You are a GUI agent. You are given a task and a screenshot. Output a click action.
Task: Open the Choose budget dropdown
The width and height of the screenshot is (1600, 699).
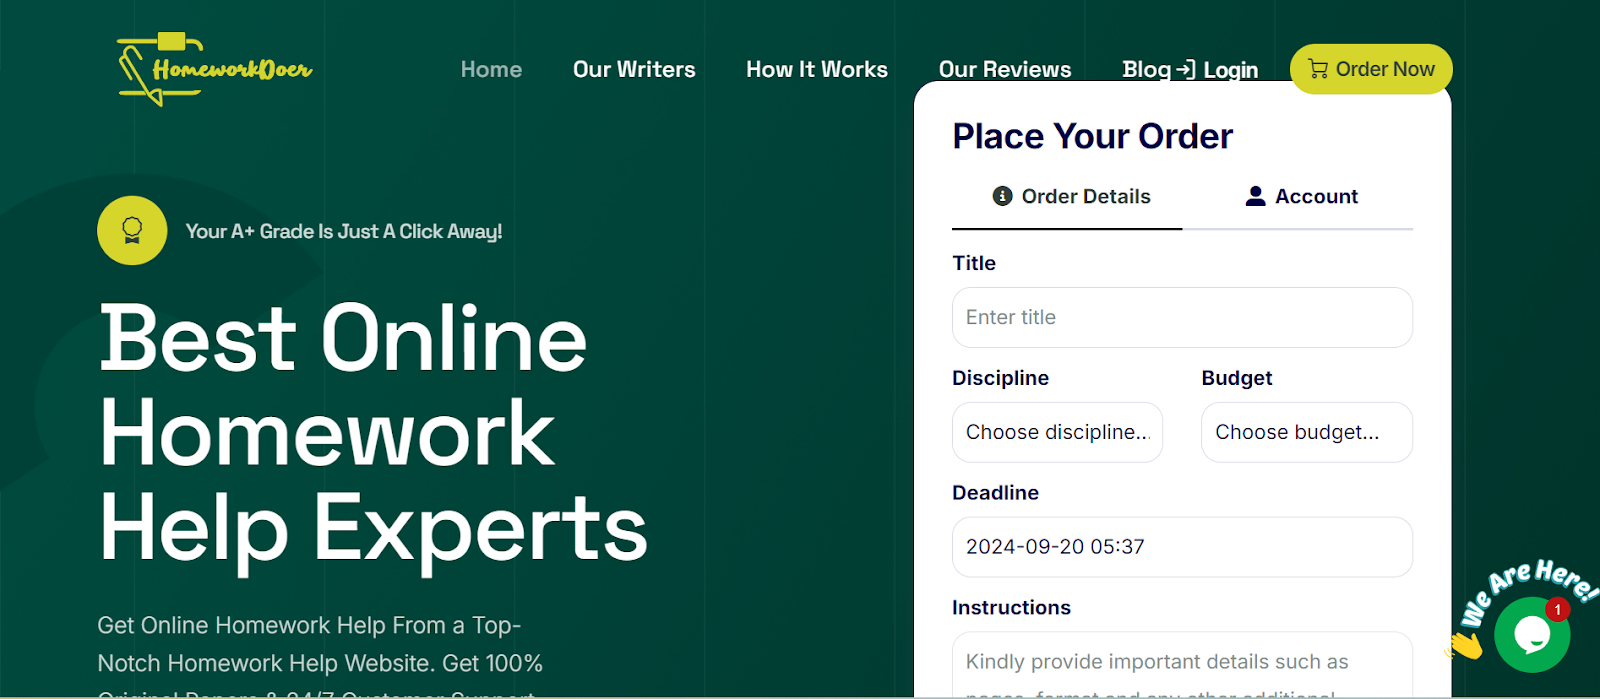pos(1307,432)
